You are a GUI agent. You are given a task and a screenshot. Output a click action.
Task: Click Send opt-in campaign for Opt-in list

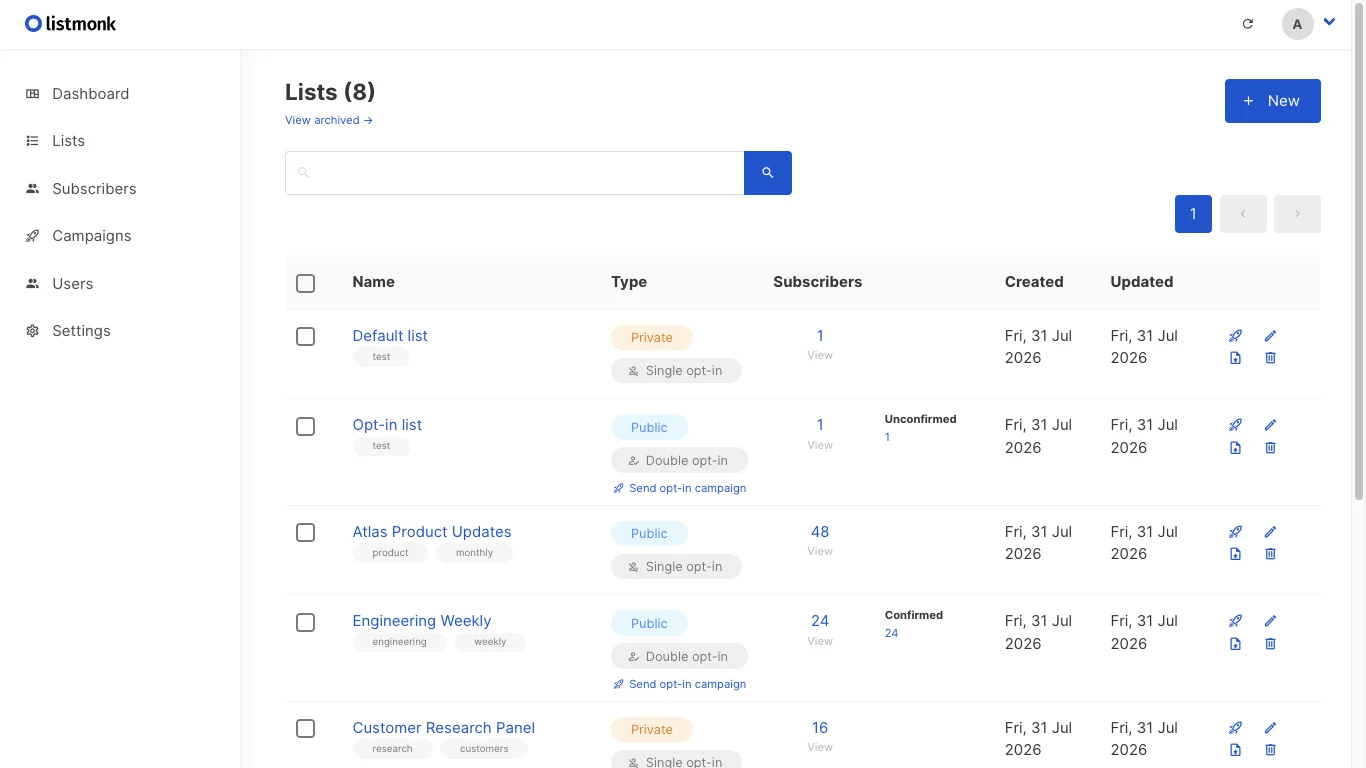coord(680,488)
